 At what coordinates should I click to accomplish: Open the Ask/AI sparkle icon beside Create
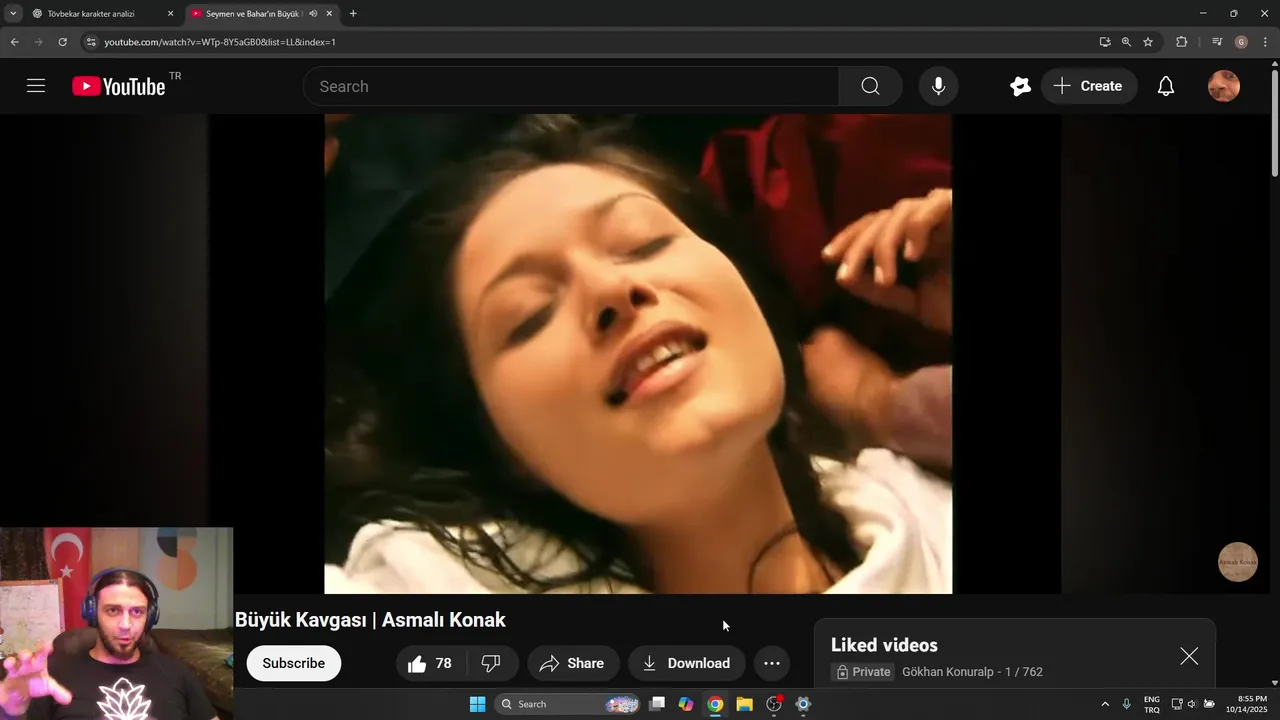(1020, 86)
